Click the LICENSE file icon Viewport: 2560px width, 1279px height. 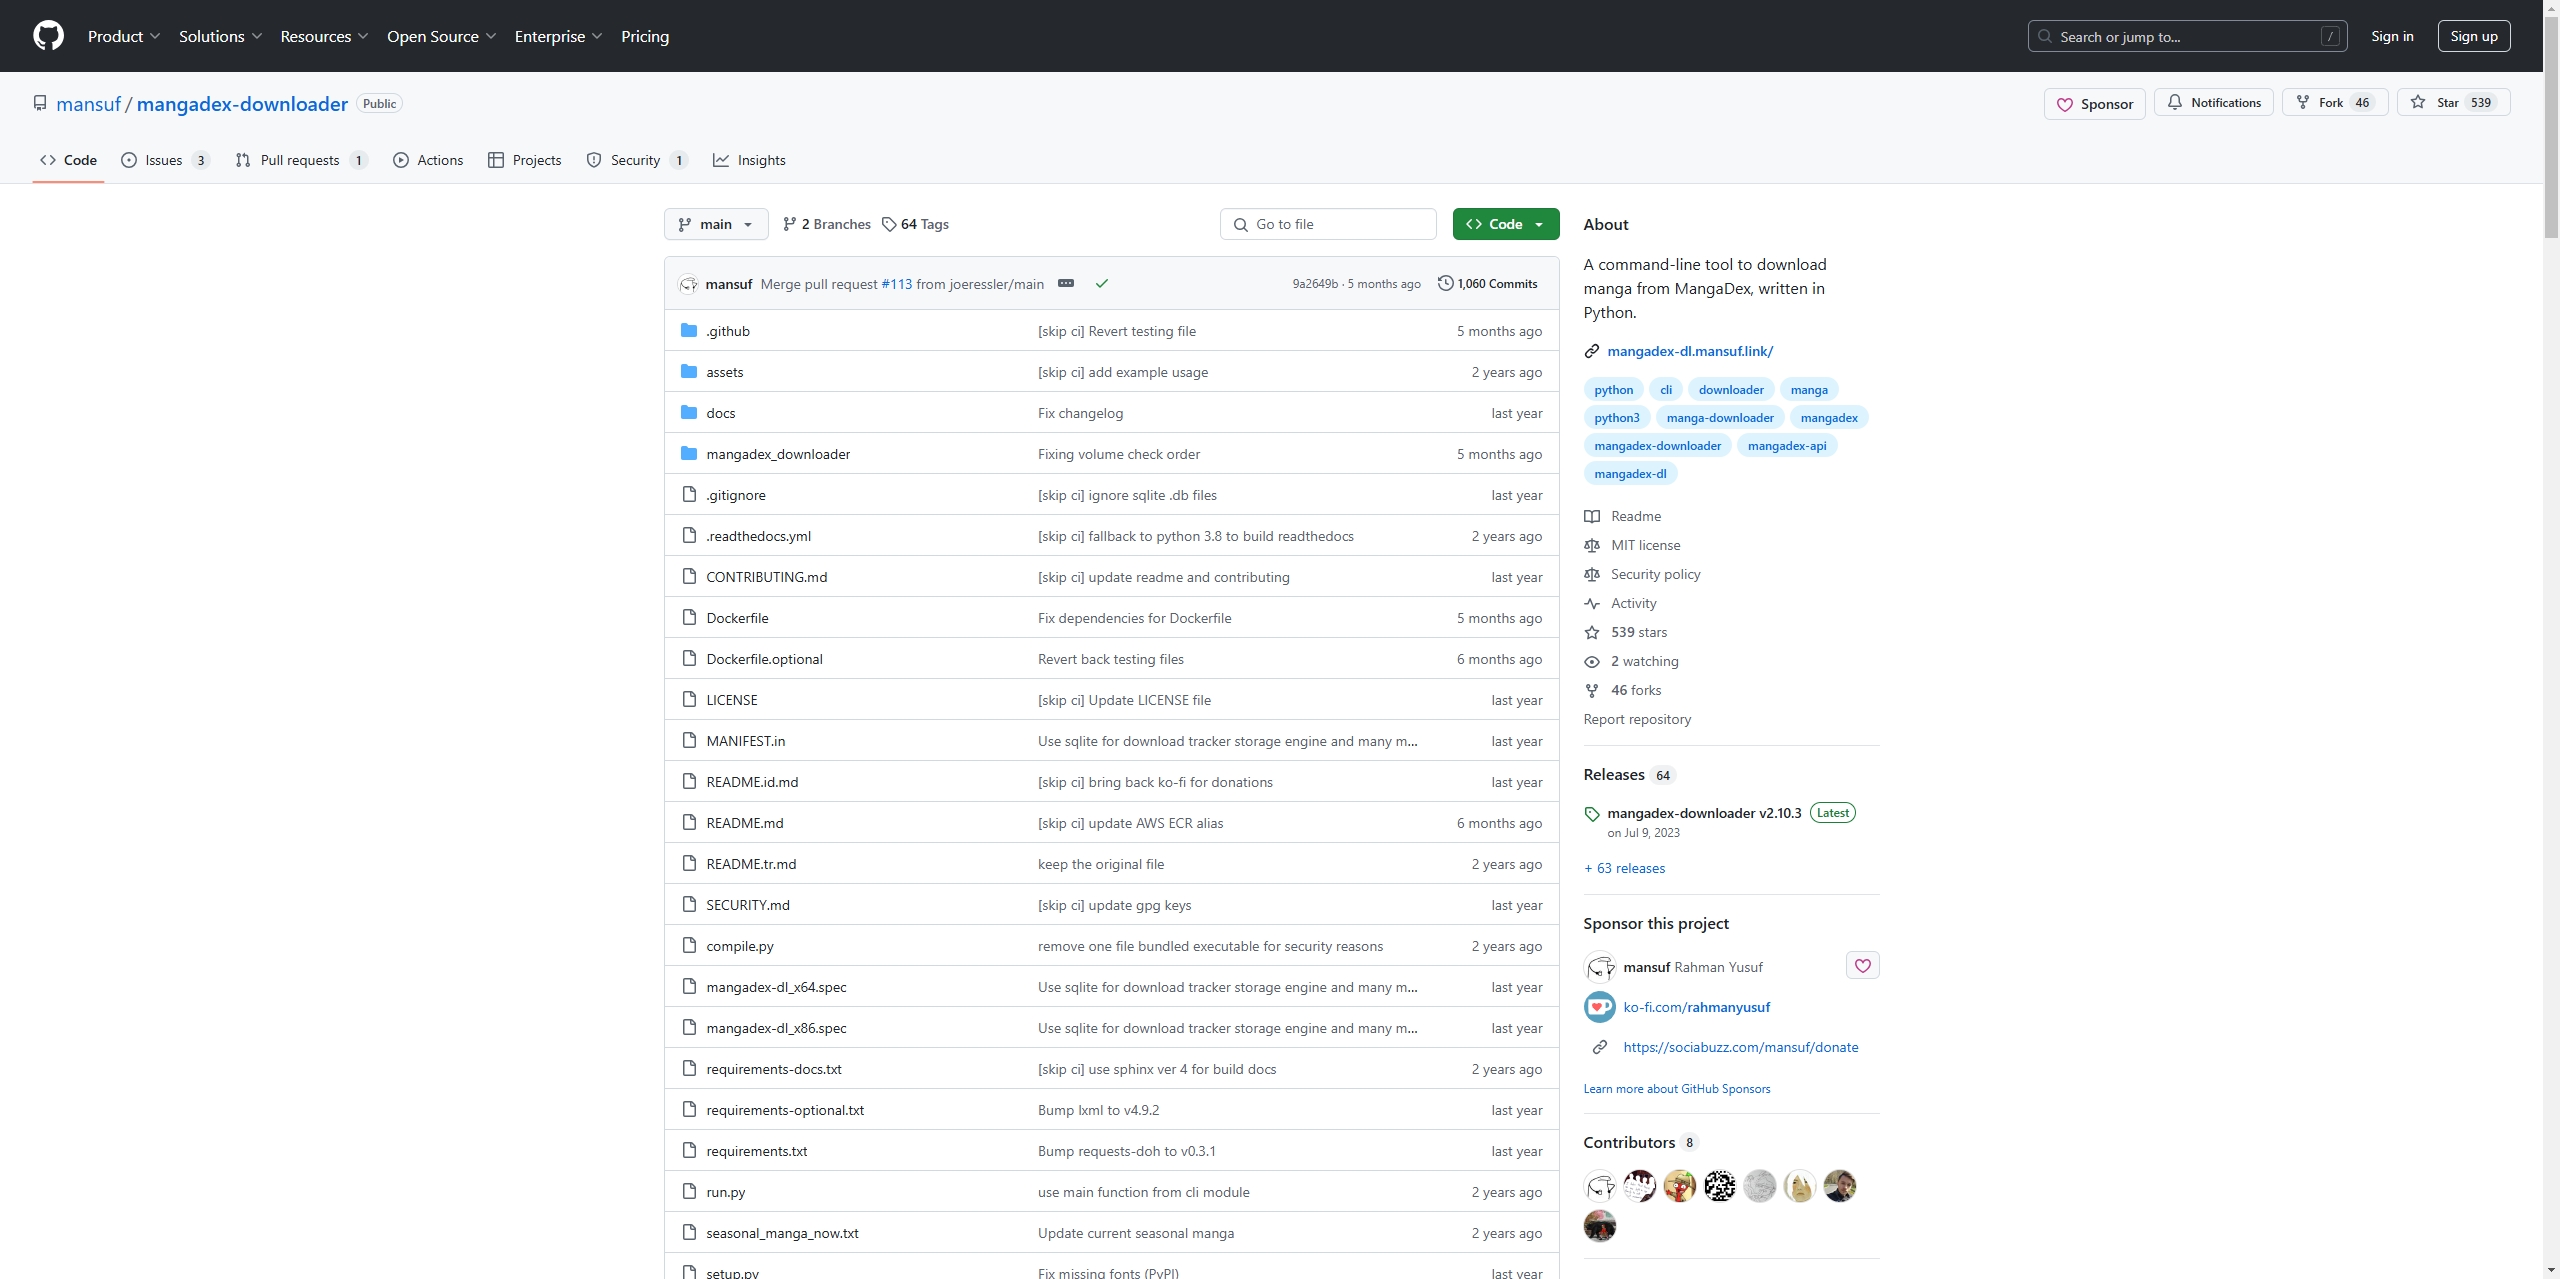click(x=688, y=700)
